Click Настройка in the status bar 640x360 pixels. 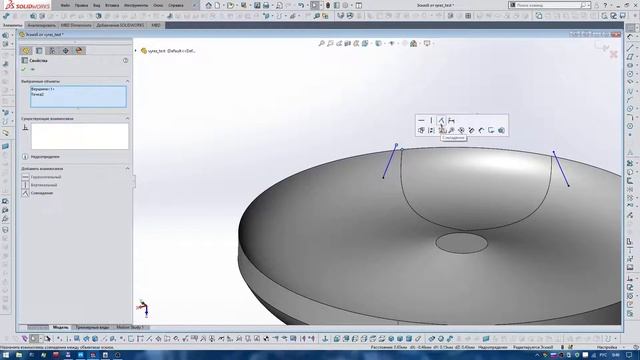(607, 347)
